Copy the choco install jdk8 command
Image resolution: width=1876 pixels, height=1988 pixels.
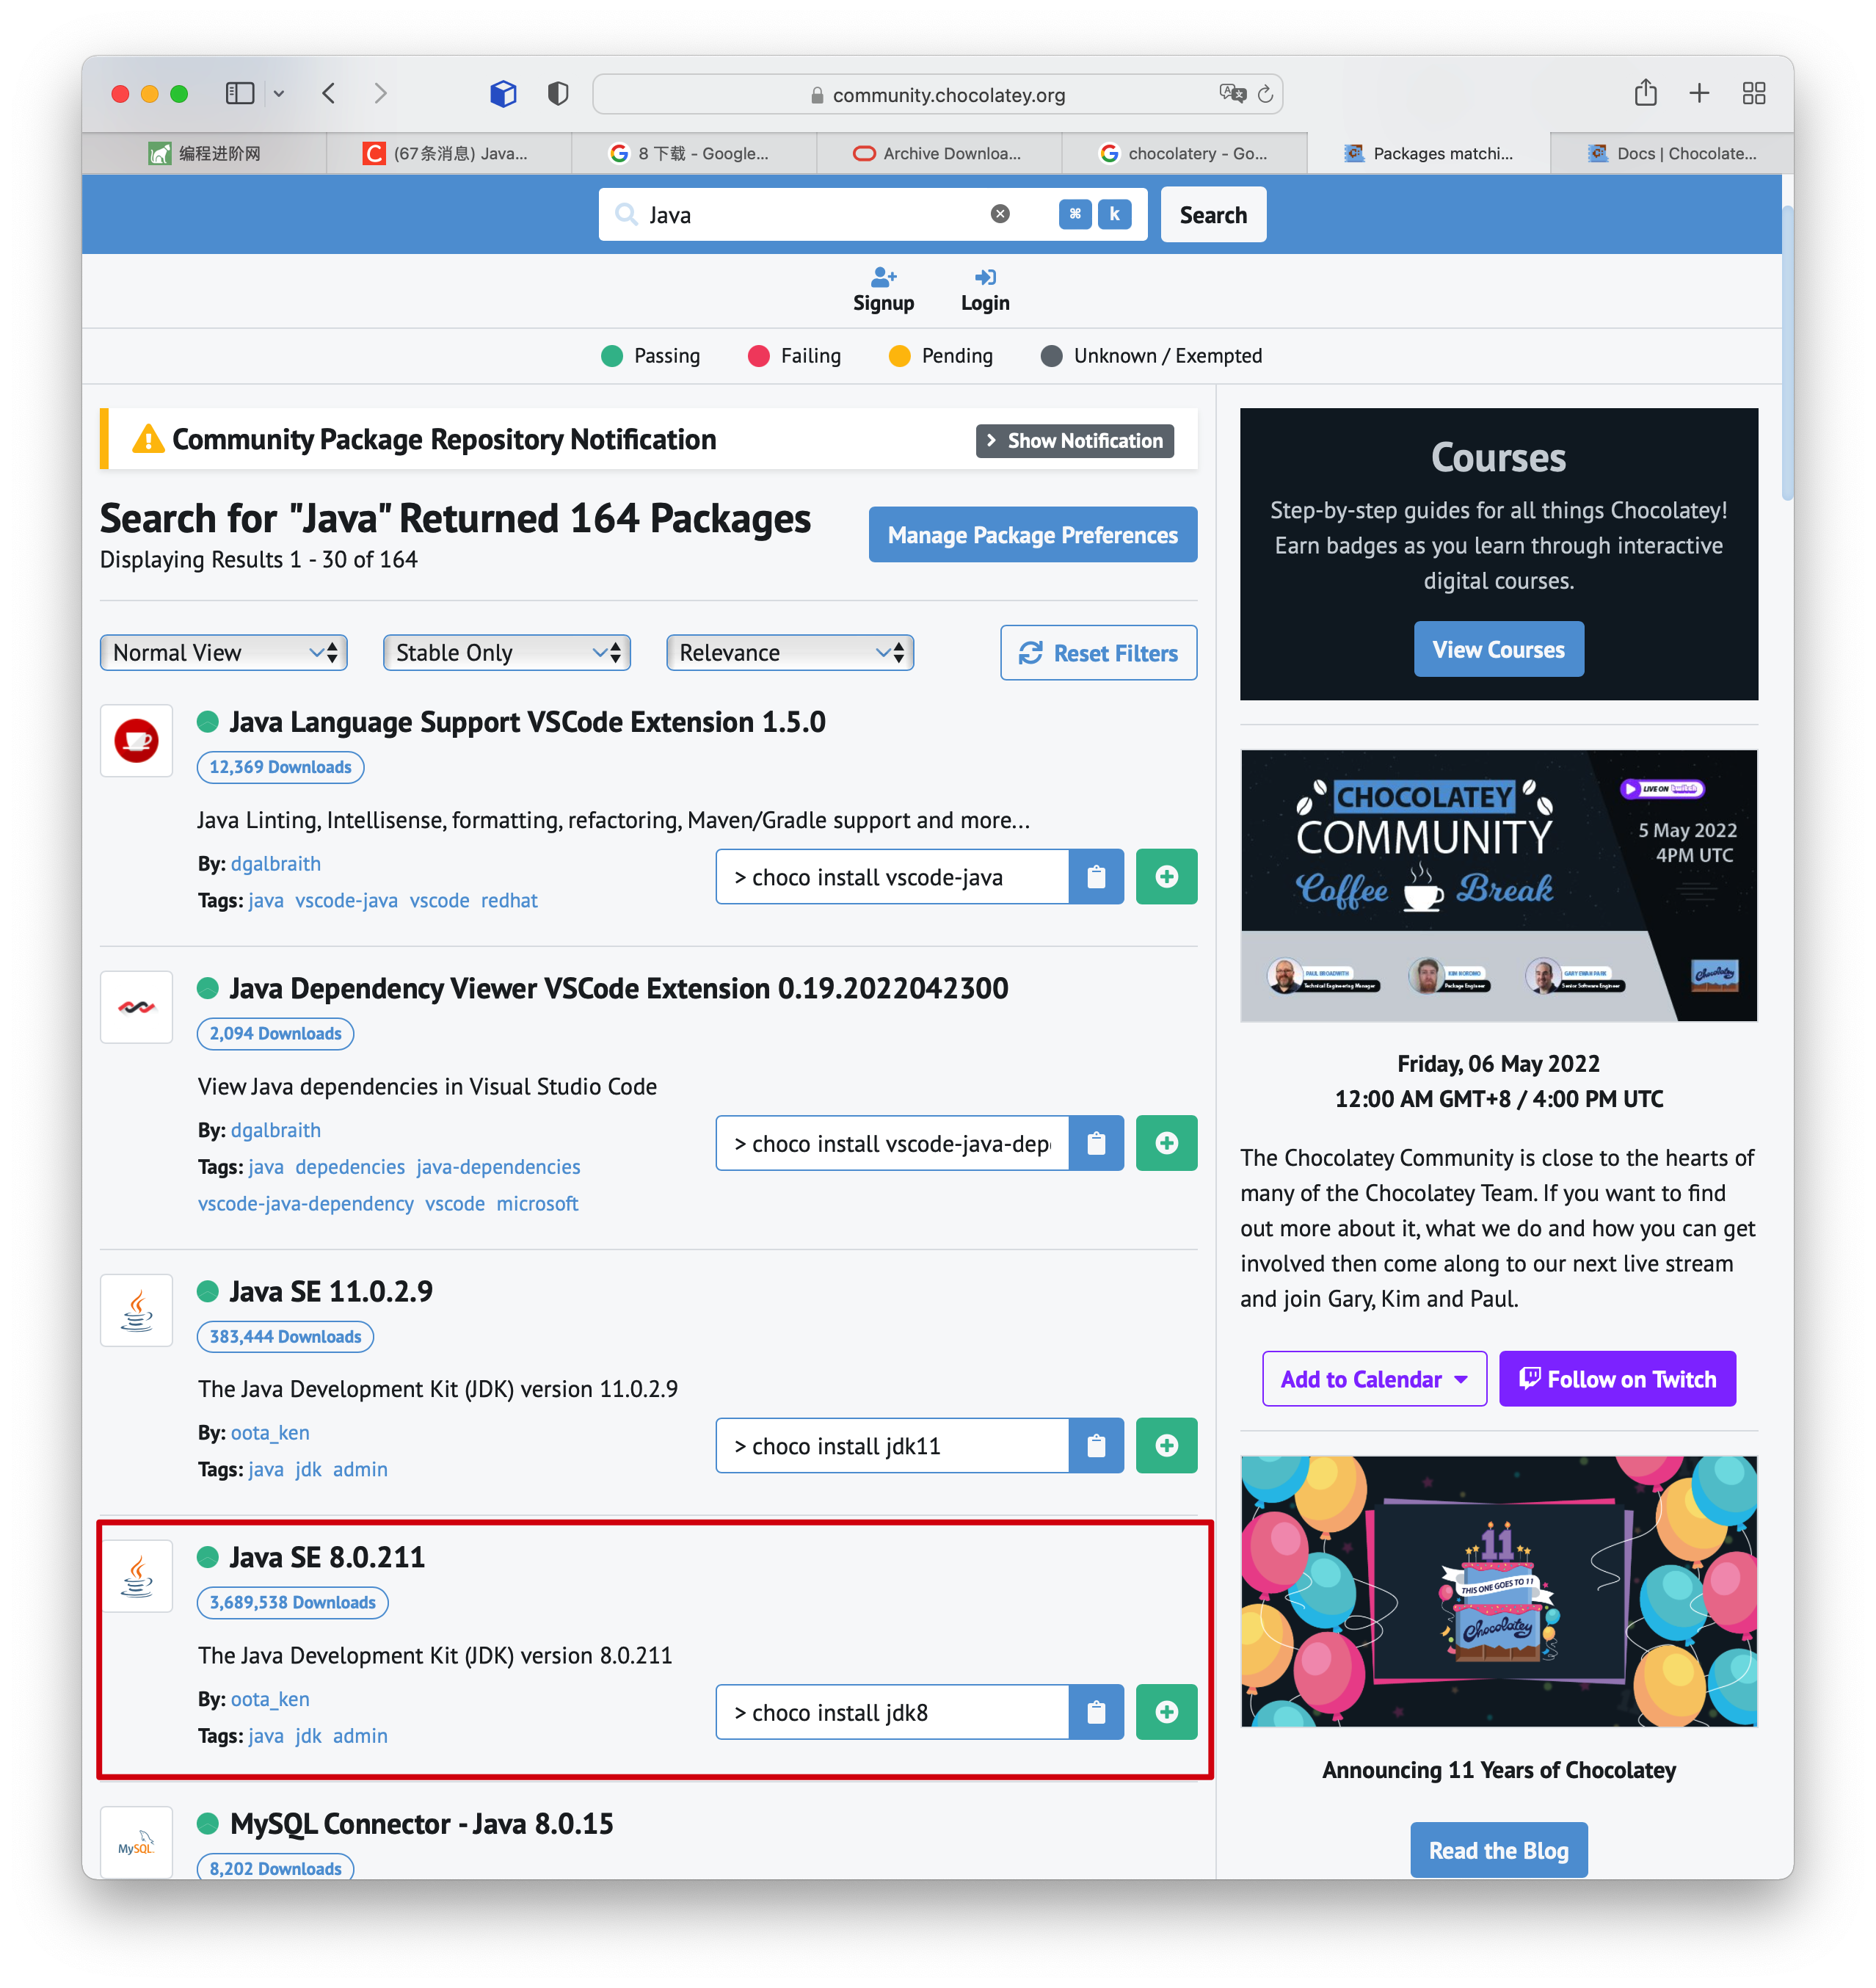pos(1096,1712)
